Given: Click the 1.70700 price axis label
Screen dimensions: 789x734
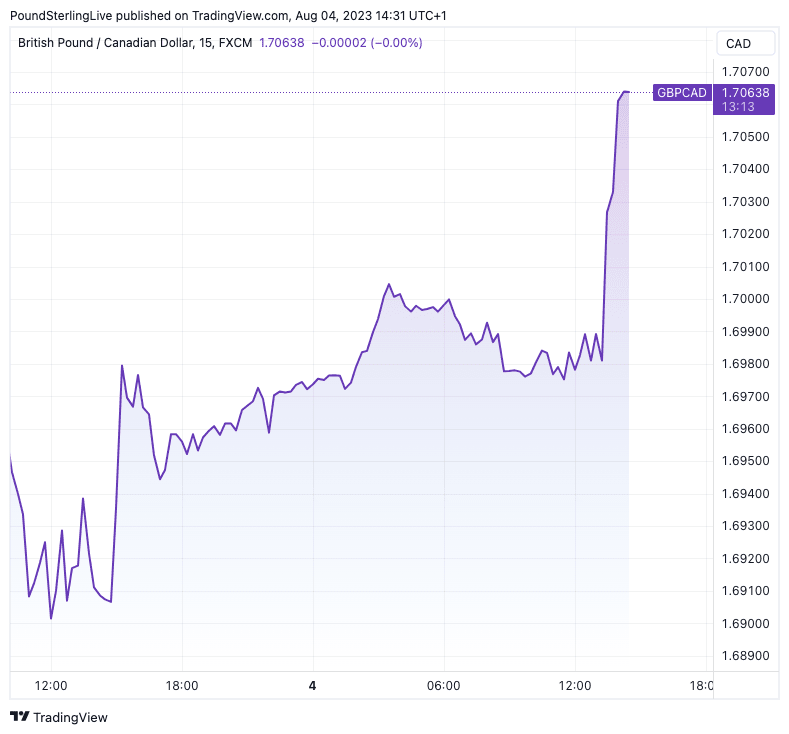Looking at the screenshot, I should [745, 72].
